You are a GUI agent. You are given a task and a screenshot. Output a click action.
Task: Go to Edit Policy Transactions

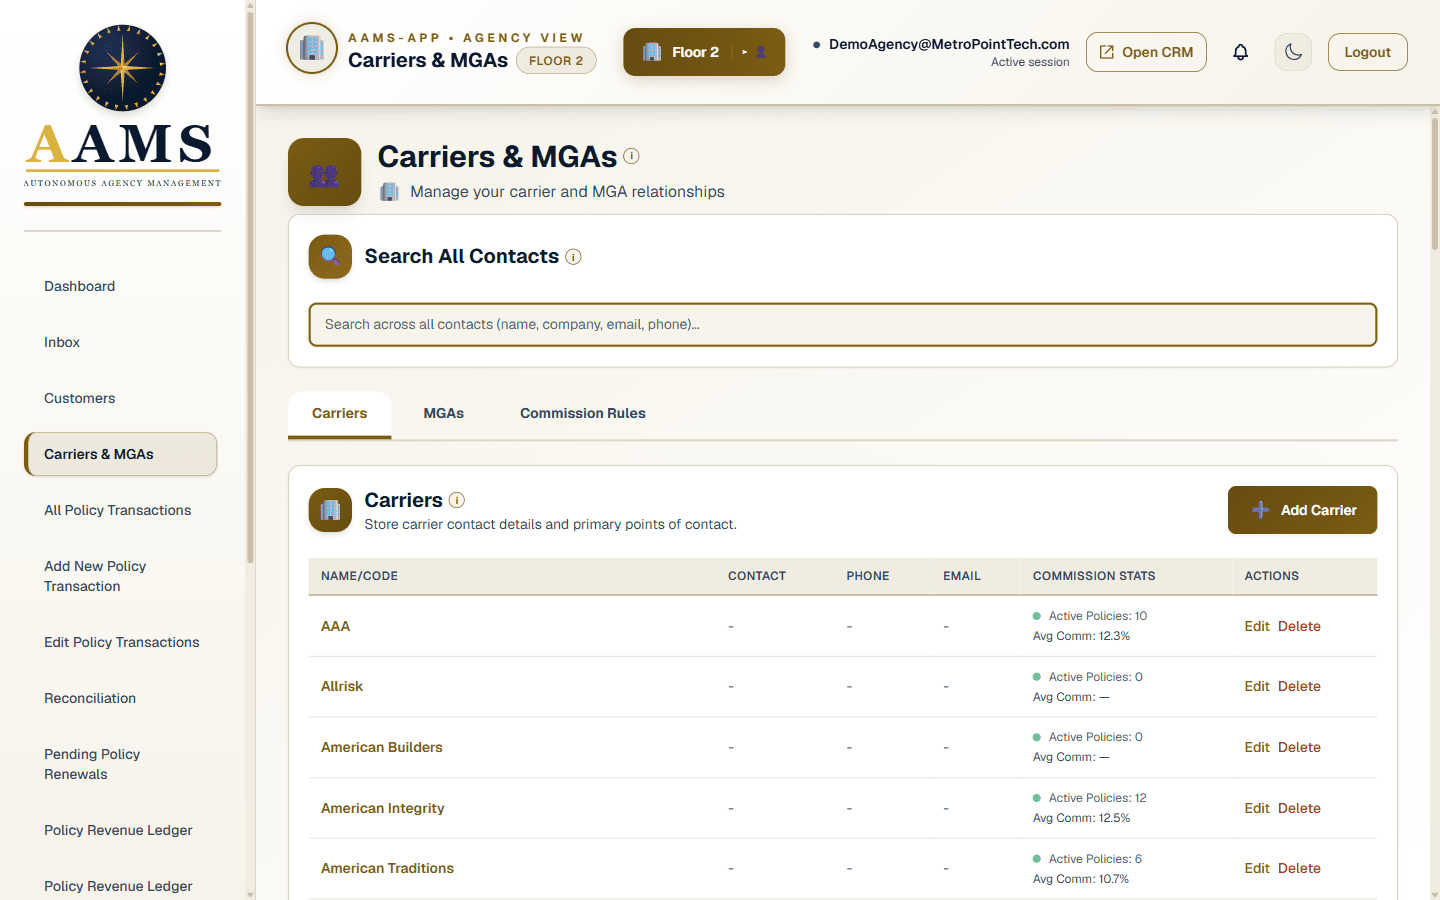coord(120,642)
